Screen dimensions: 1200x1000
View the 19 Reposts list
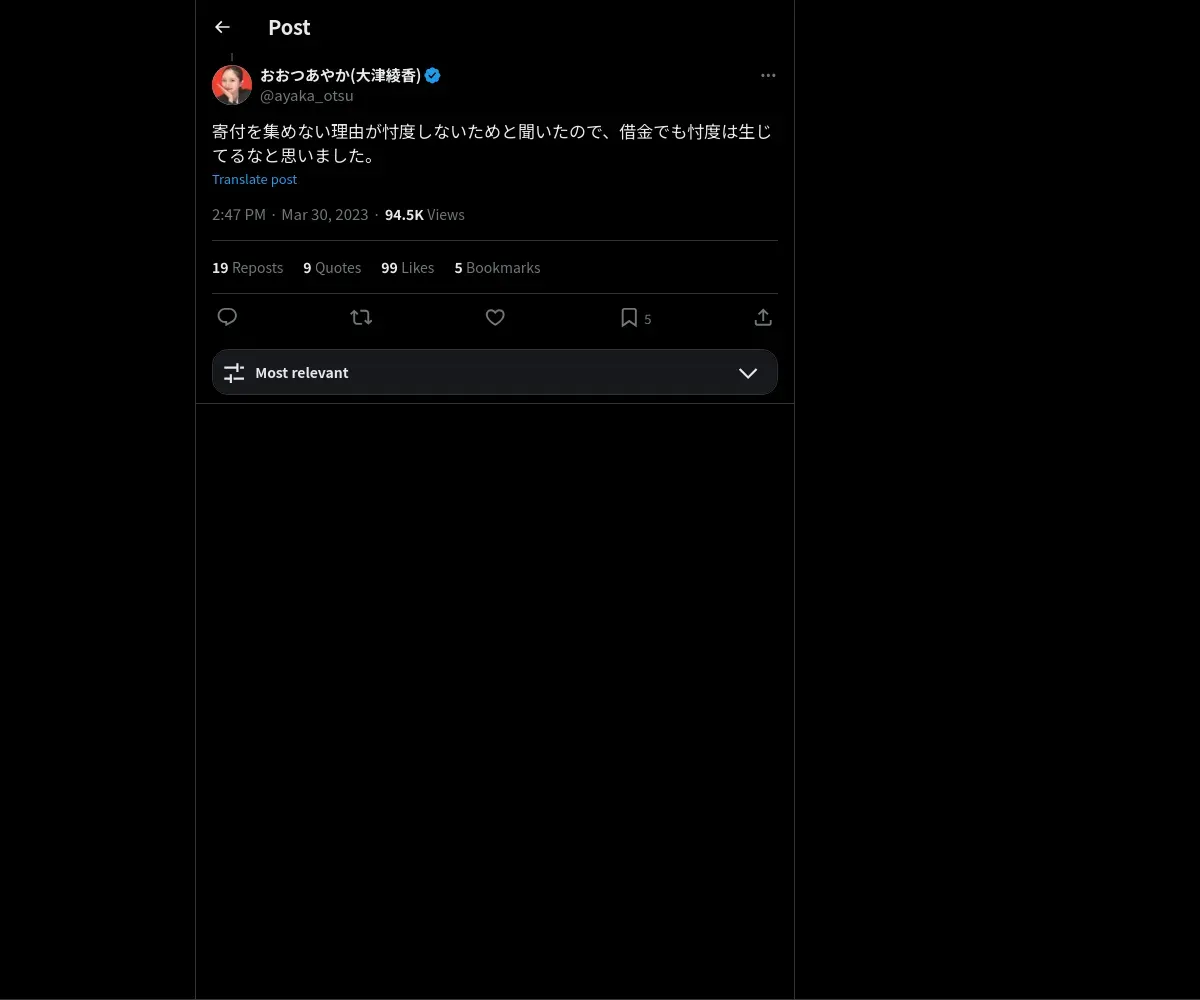[x=247, y=268]
